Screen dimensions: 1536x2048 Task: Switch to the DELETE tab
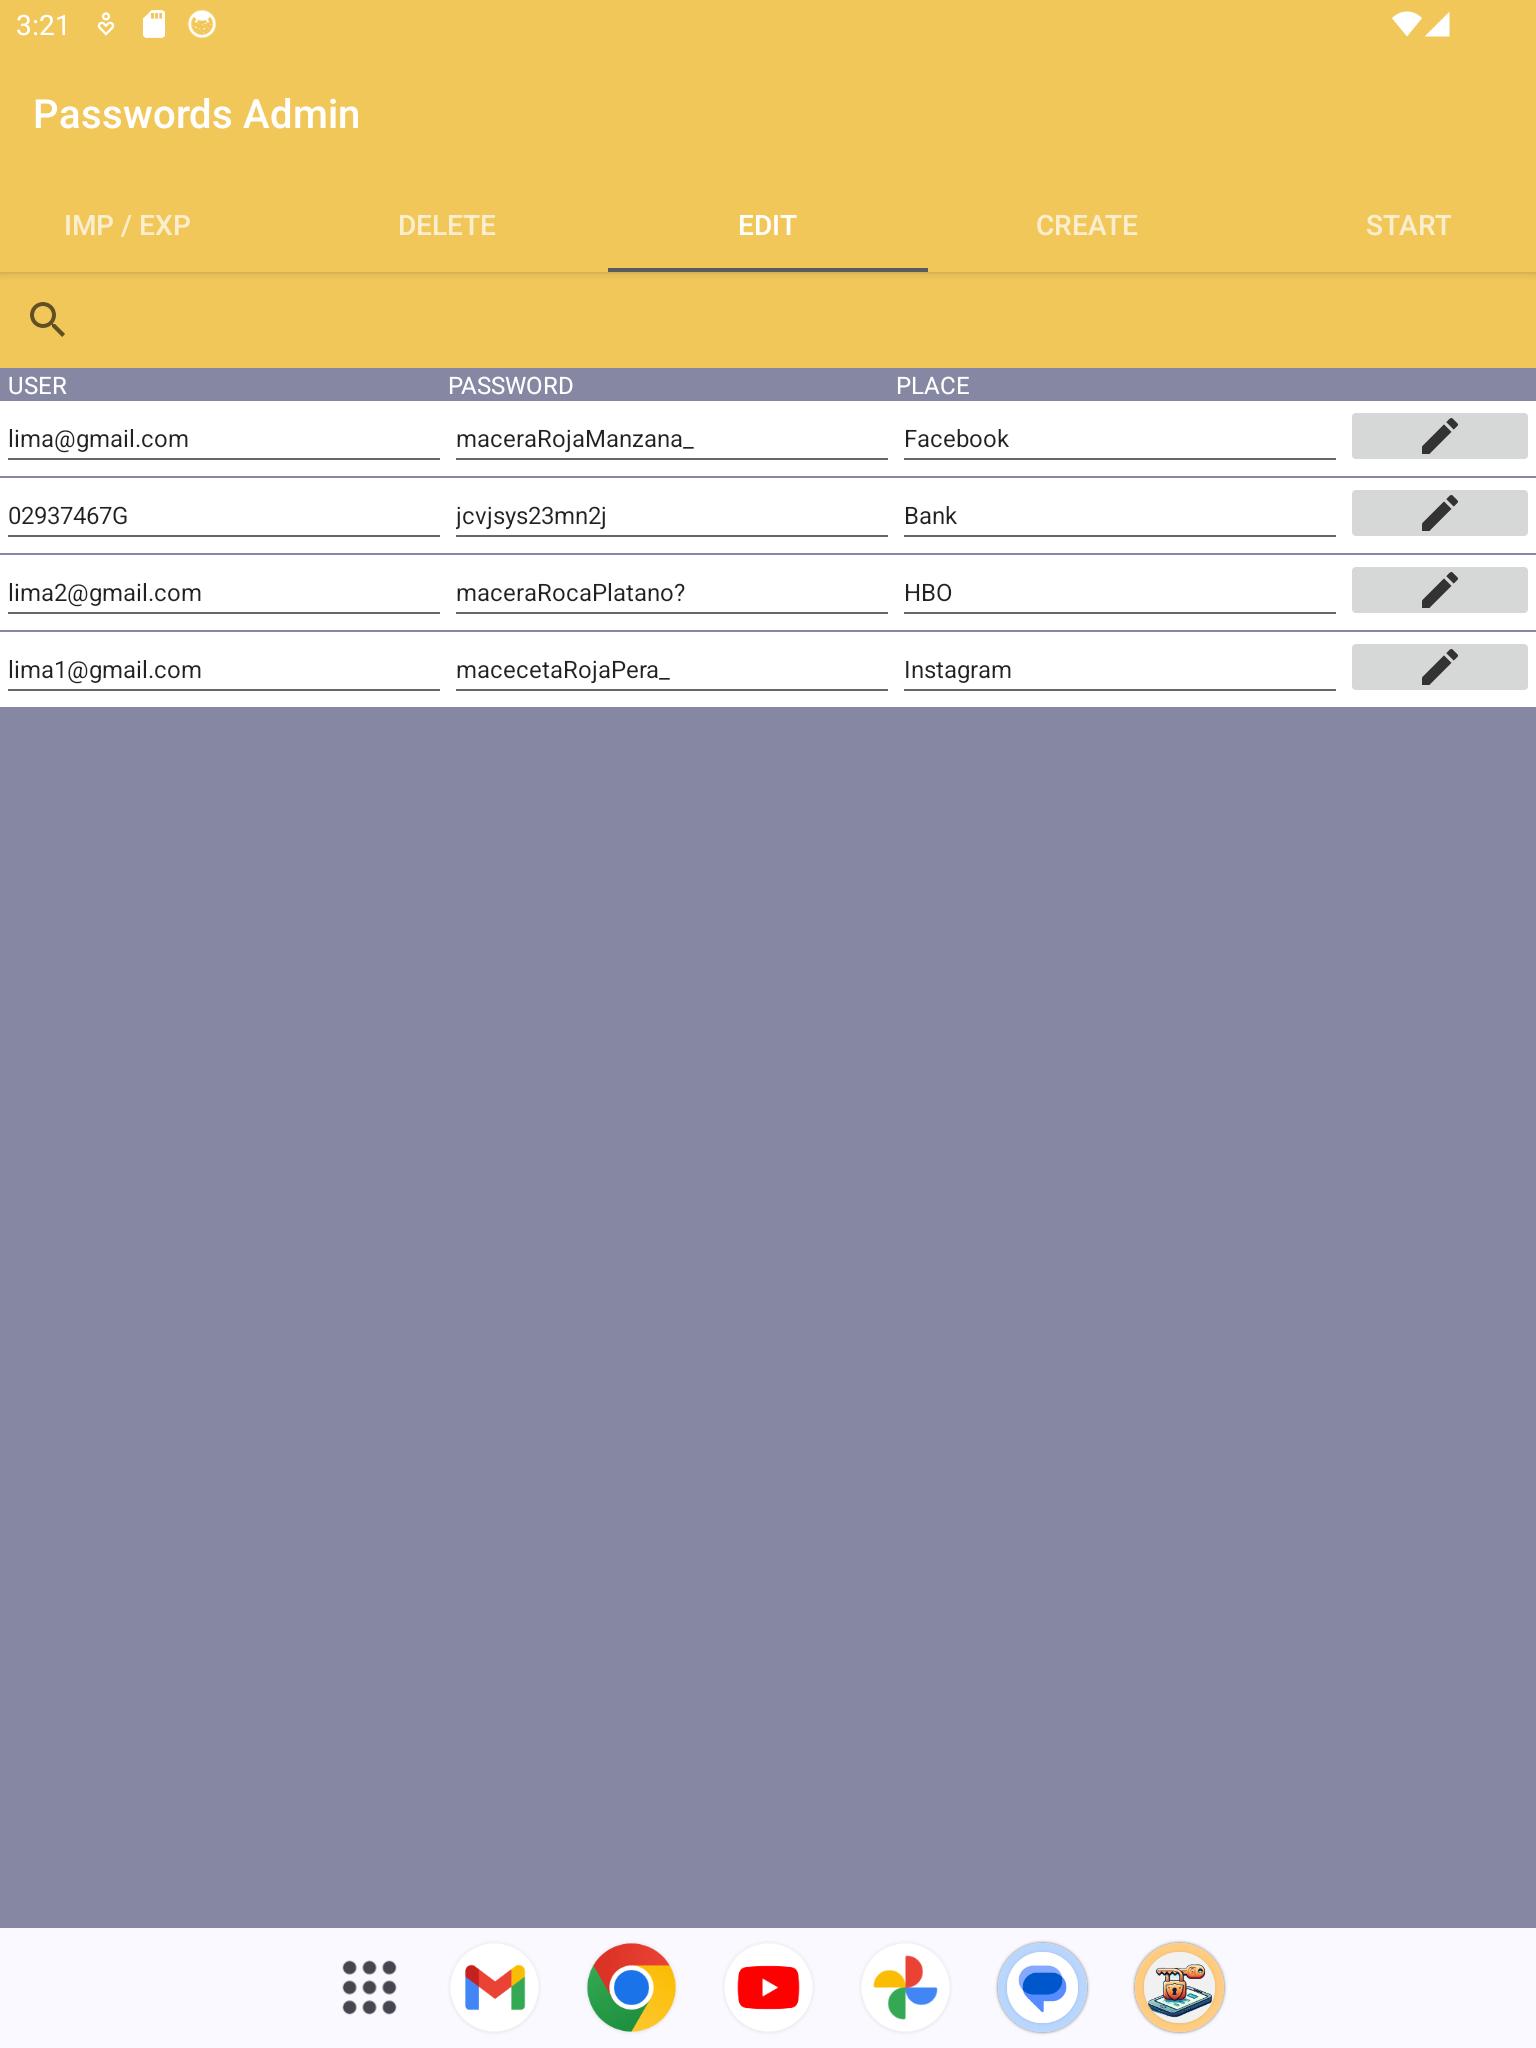(447, 225)
